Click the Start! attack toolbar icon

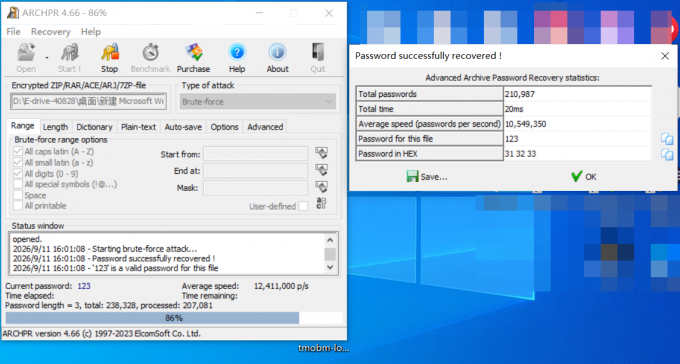(x=69, y=58)
